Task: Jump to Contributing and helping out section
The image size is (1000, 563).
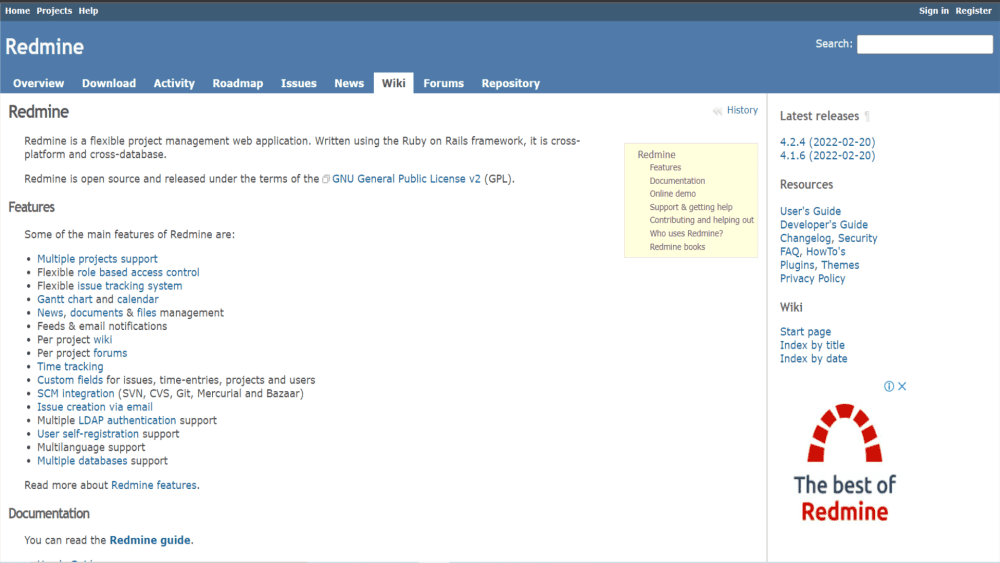Action: [x=702, y=220]
